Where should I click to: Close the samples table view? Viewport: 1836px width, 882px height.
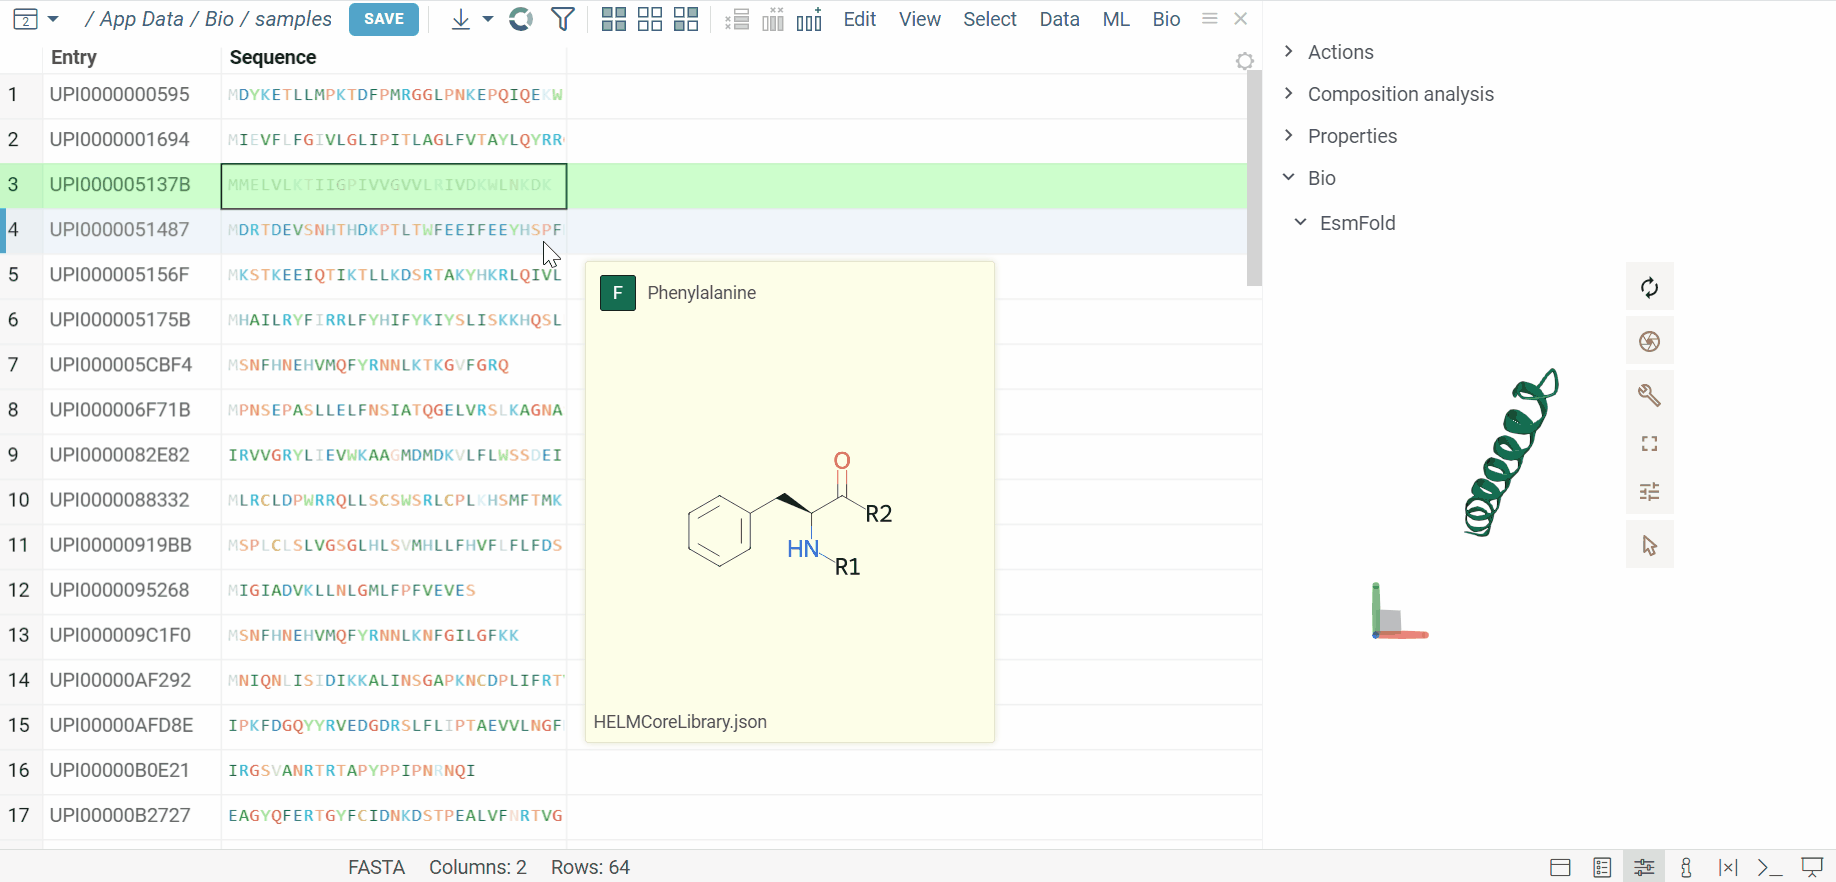tap(1241, 18)
